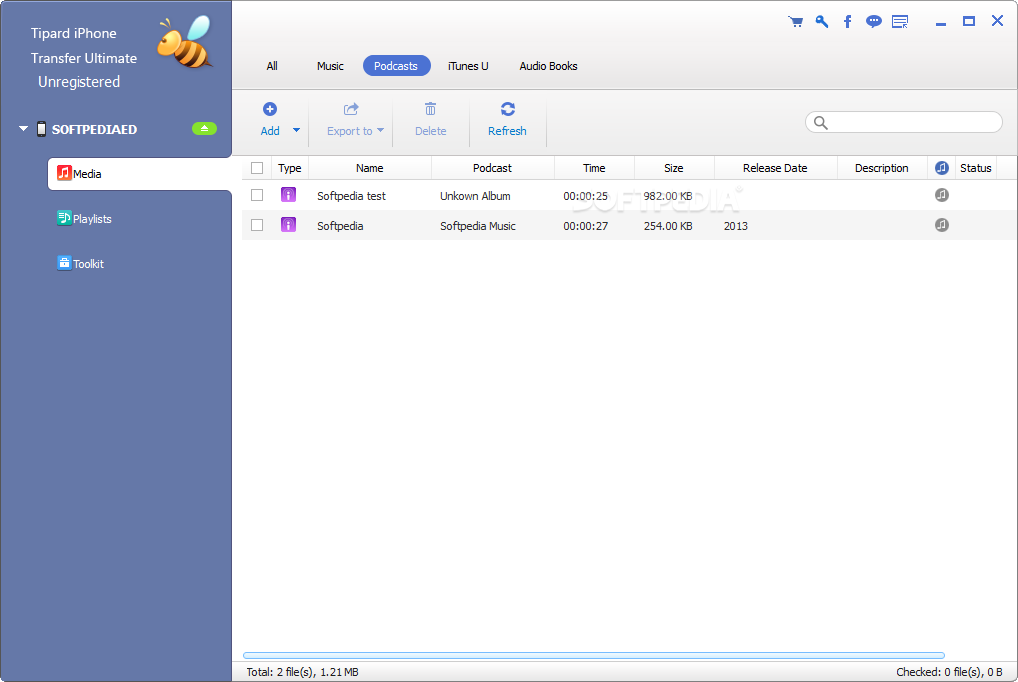Select the "Softpedia Music" podcast cell
This screenshot has height=682, width=1018.
click(x=478, y=225)
